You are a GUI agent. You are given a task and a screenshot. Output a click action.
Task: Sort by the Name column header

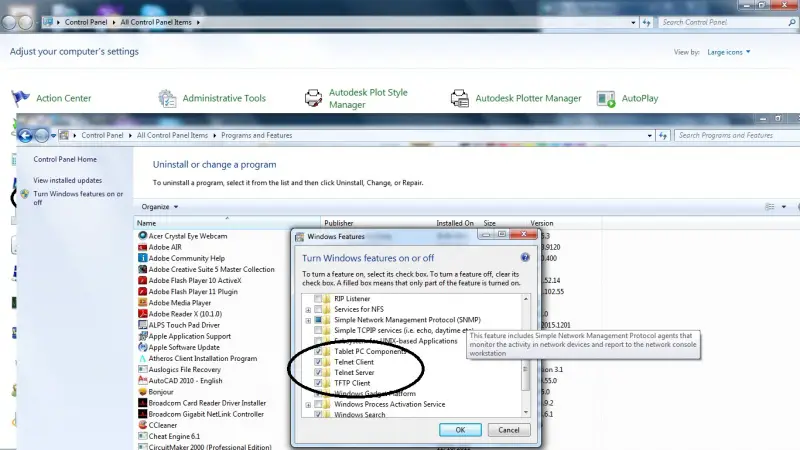point(227,223)
